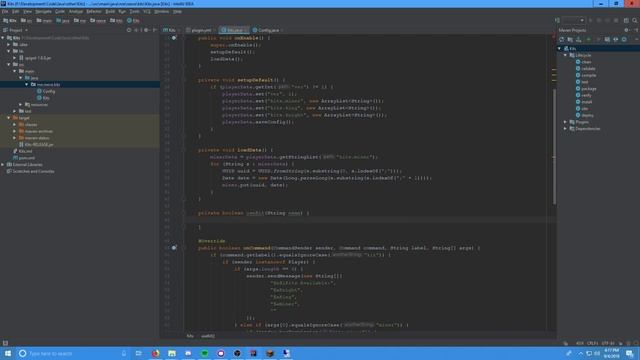Select the package Maven goal
640x360 pixels.
click(x=589, y=89)
